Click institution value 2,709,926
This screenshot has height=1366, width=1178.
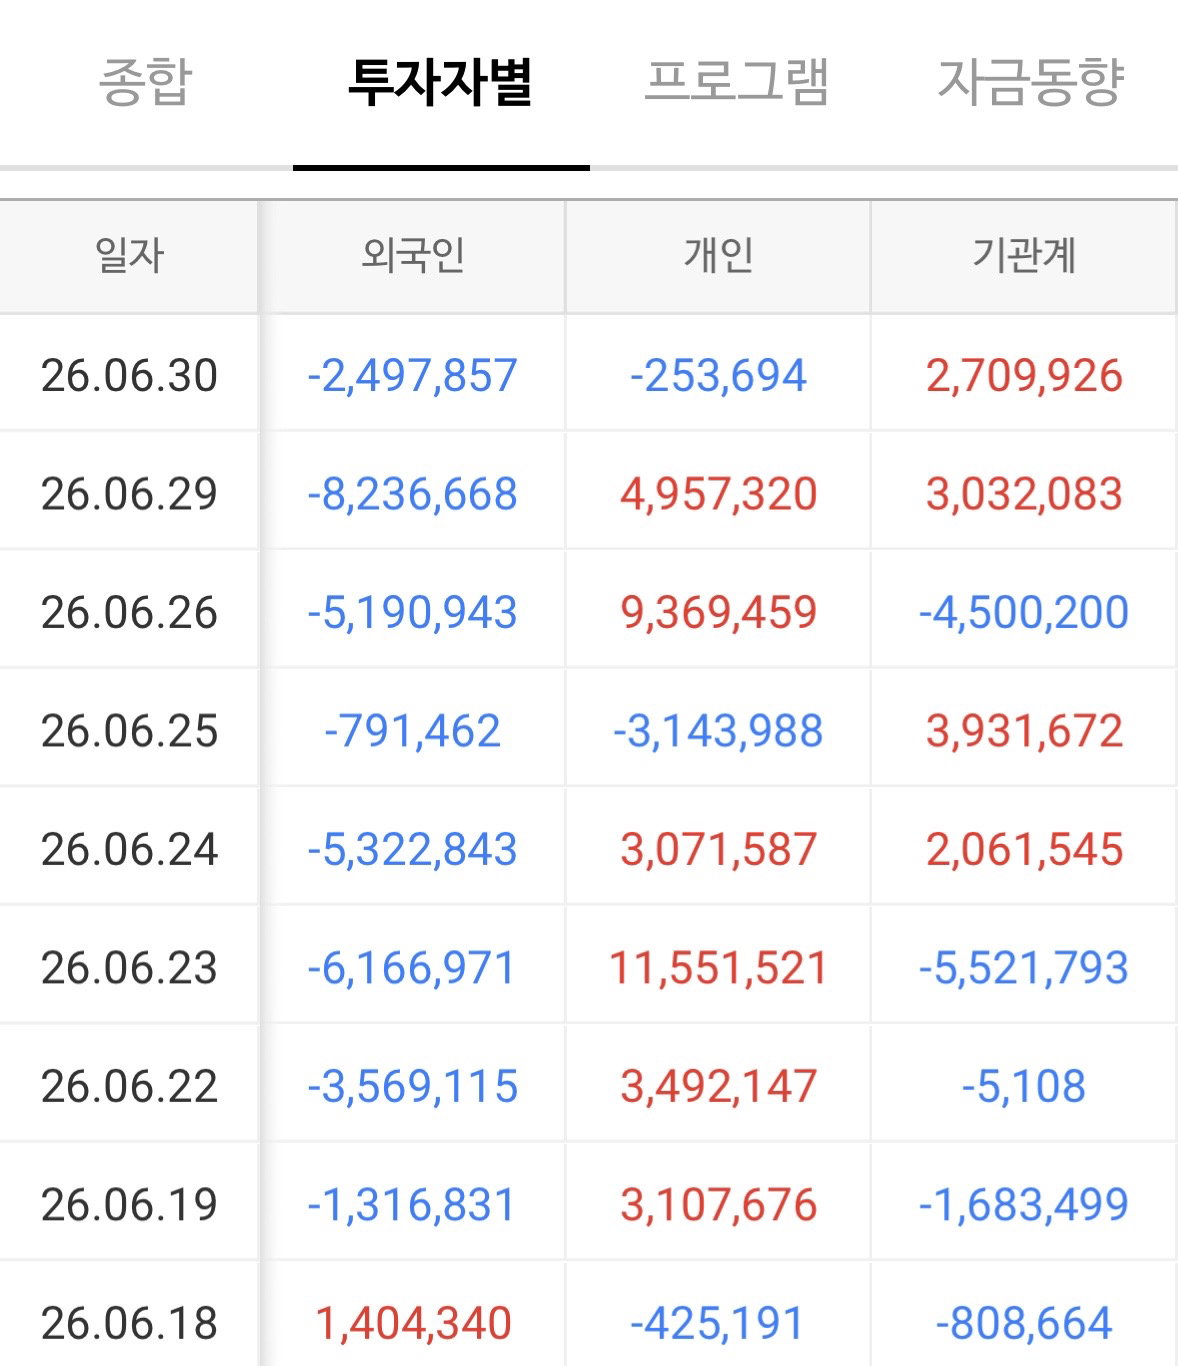pyautogui.click(x=1024, y=375)
